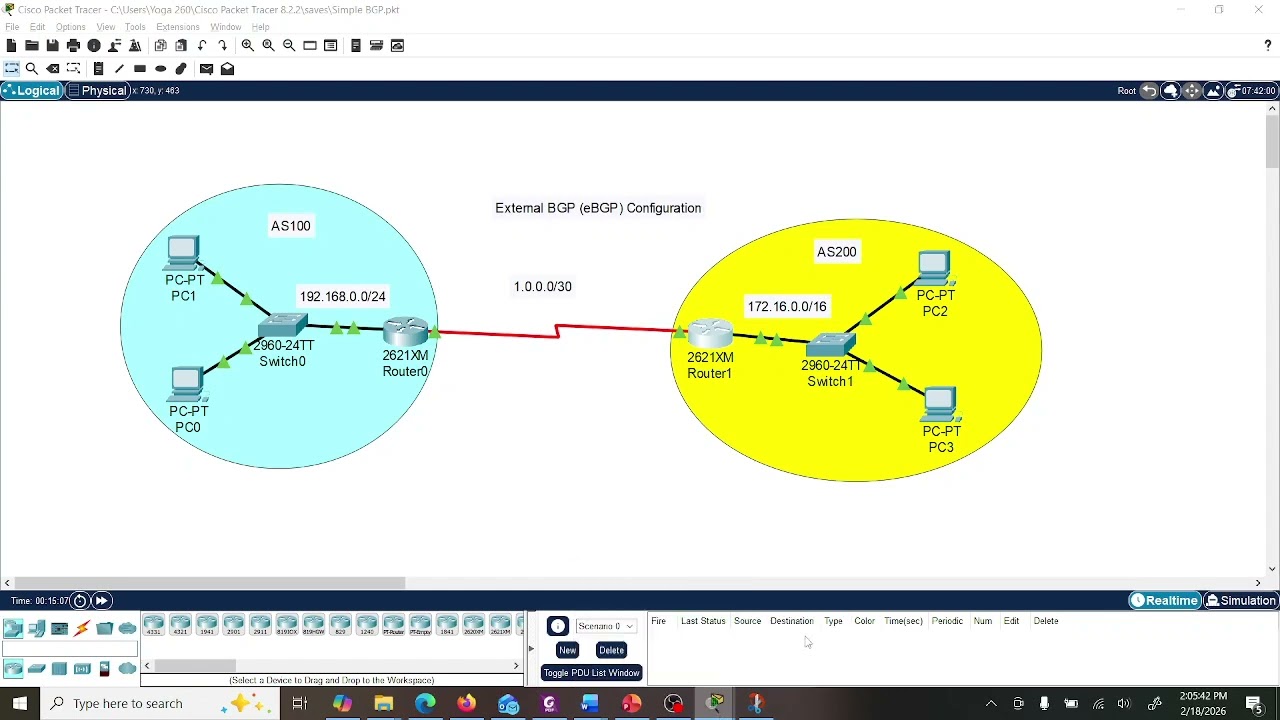Image resolution: width=1280 pixels, height=720 pixels.
Task: Click the Undo arrow icon
Action: 202,46
